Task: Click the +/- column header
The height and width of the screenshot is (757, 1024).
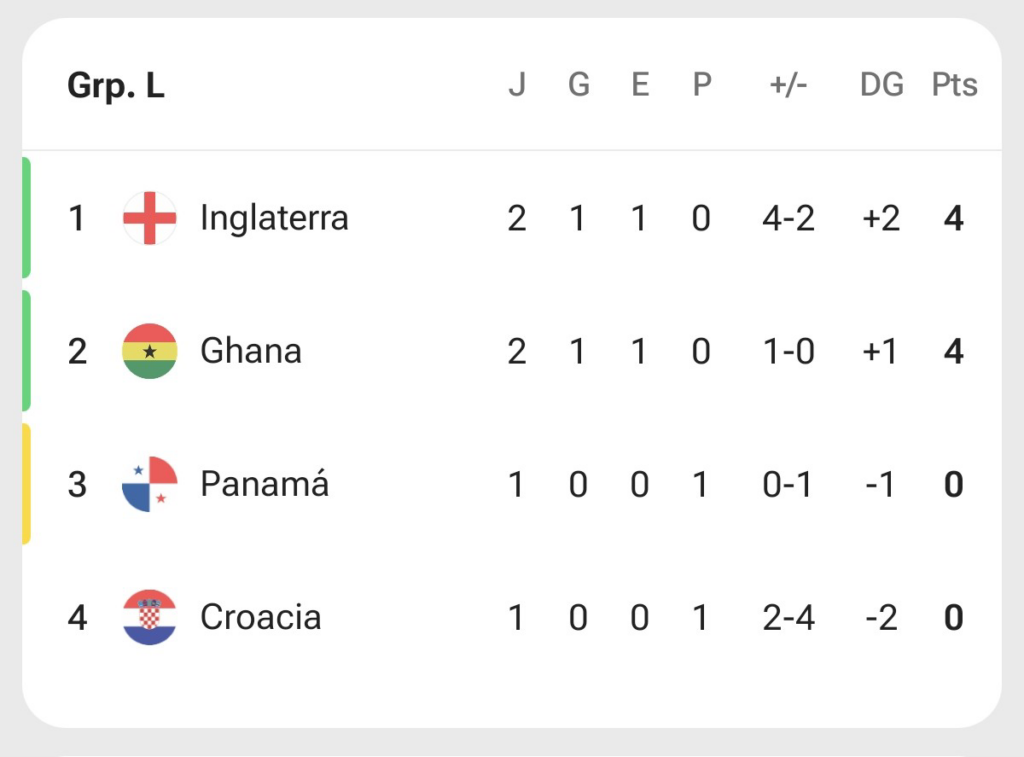Action: [x=788, y=85]
